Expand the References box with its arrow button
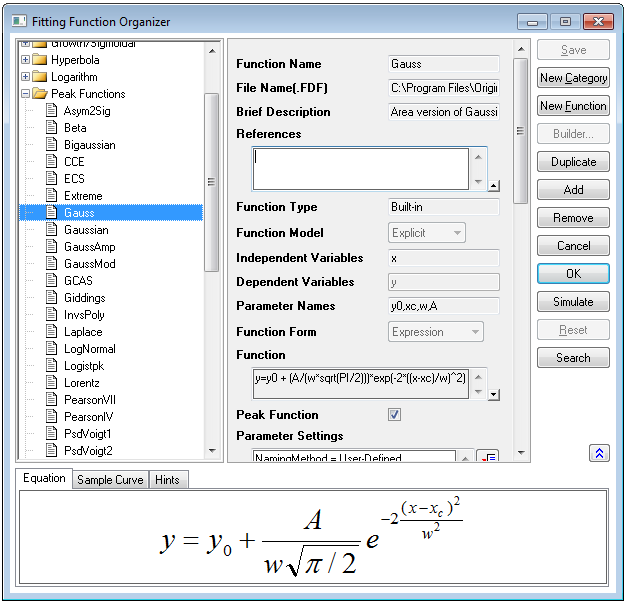626x604 pixels. tap(494, 186)
